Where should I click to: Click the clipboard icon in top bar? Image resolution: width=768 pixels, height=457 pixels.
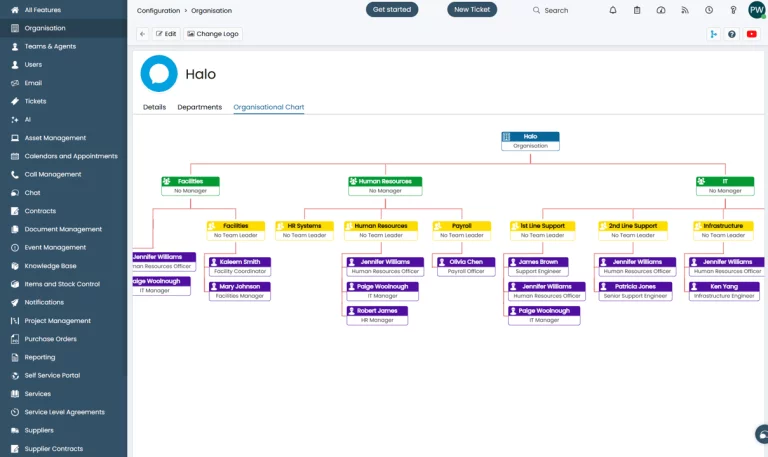637,10
